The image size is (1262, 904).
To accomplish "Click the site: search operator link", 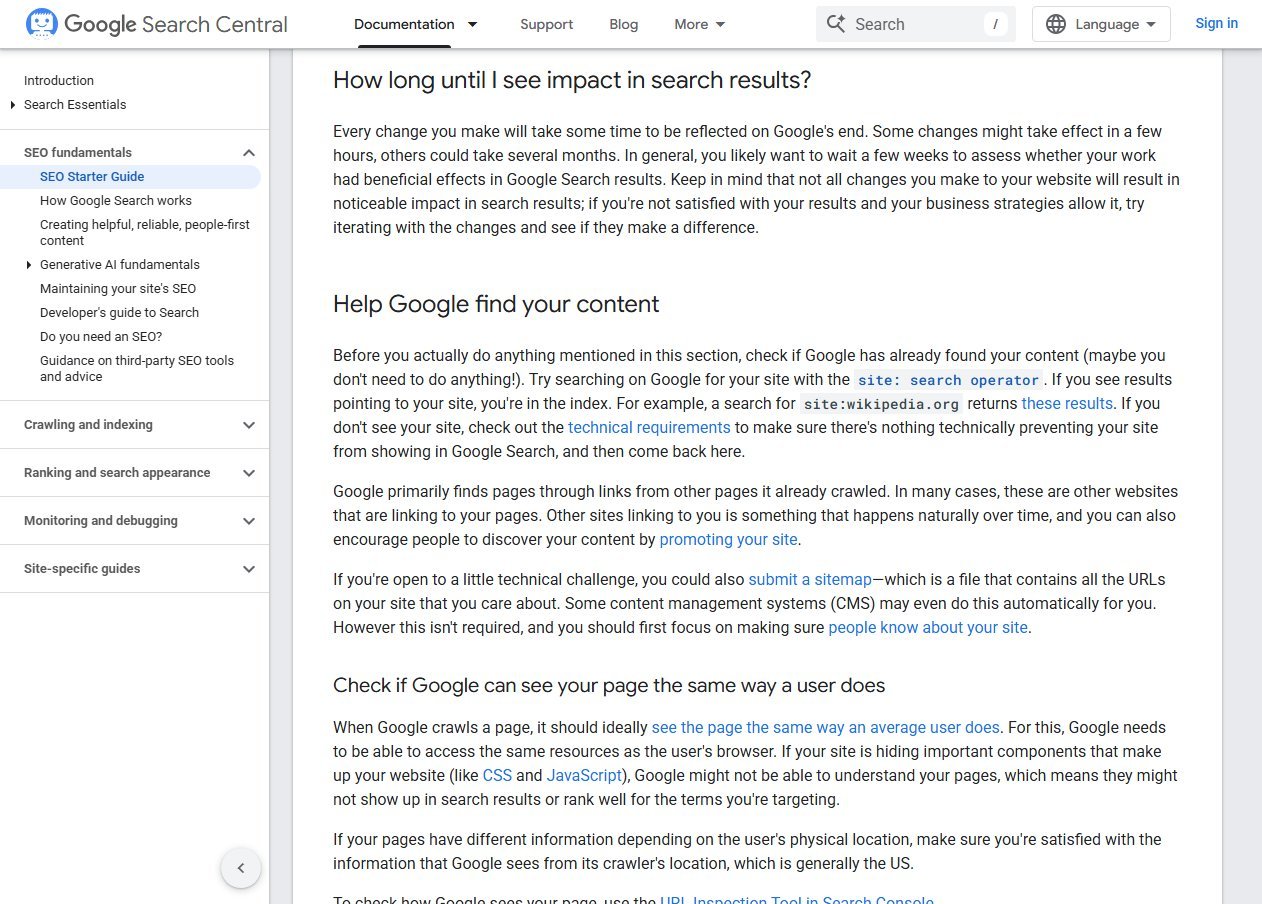I will [949, 380].
